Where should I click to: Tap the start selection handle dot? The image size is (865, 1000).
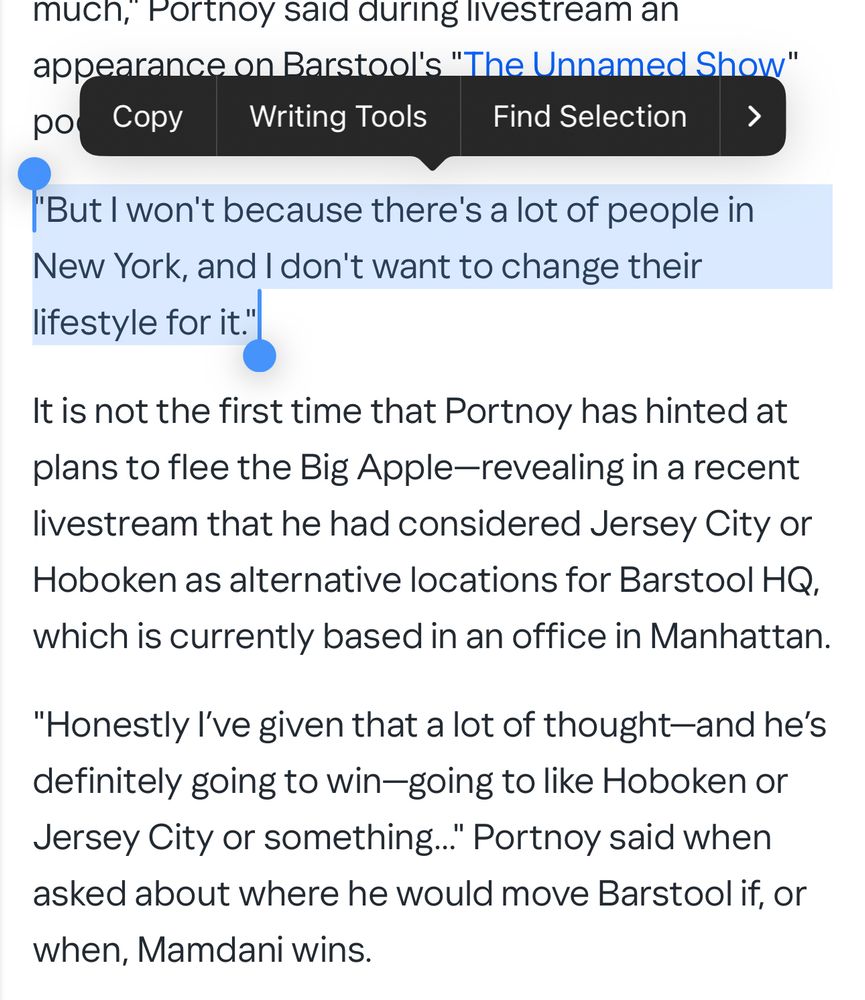34,174
